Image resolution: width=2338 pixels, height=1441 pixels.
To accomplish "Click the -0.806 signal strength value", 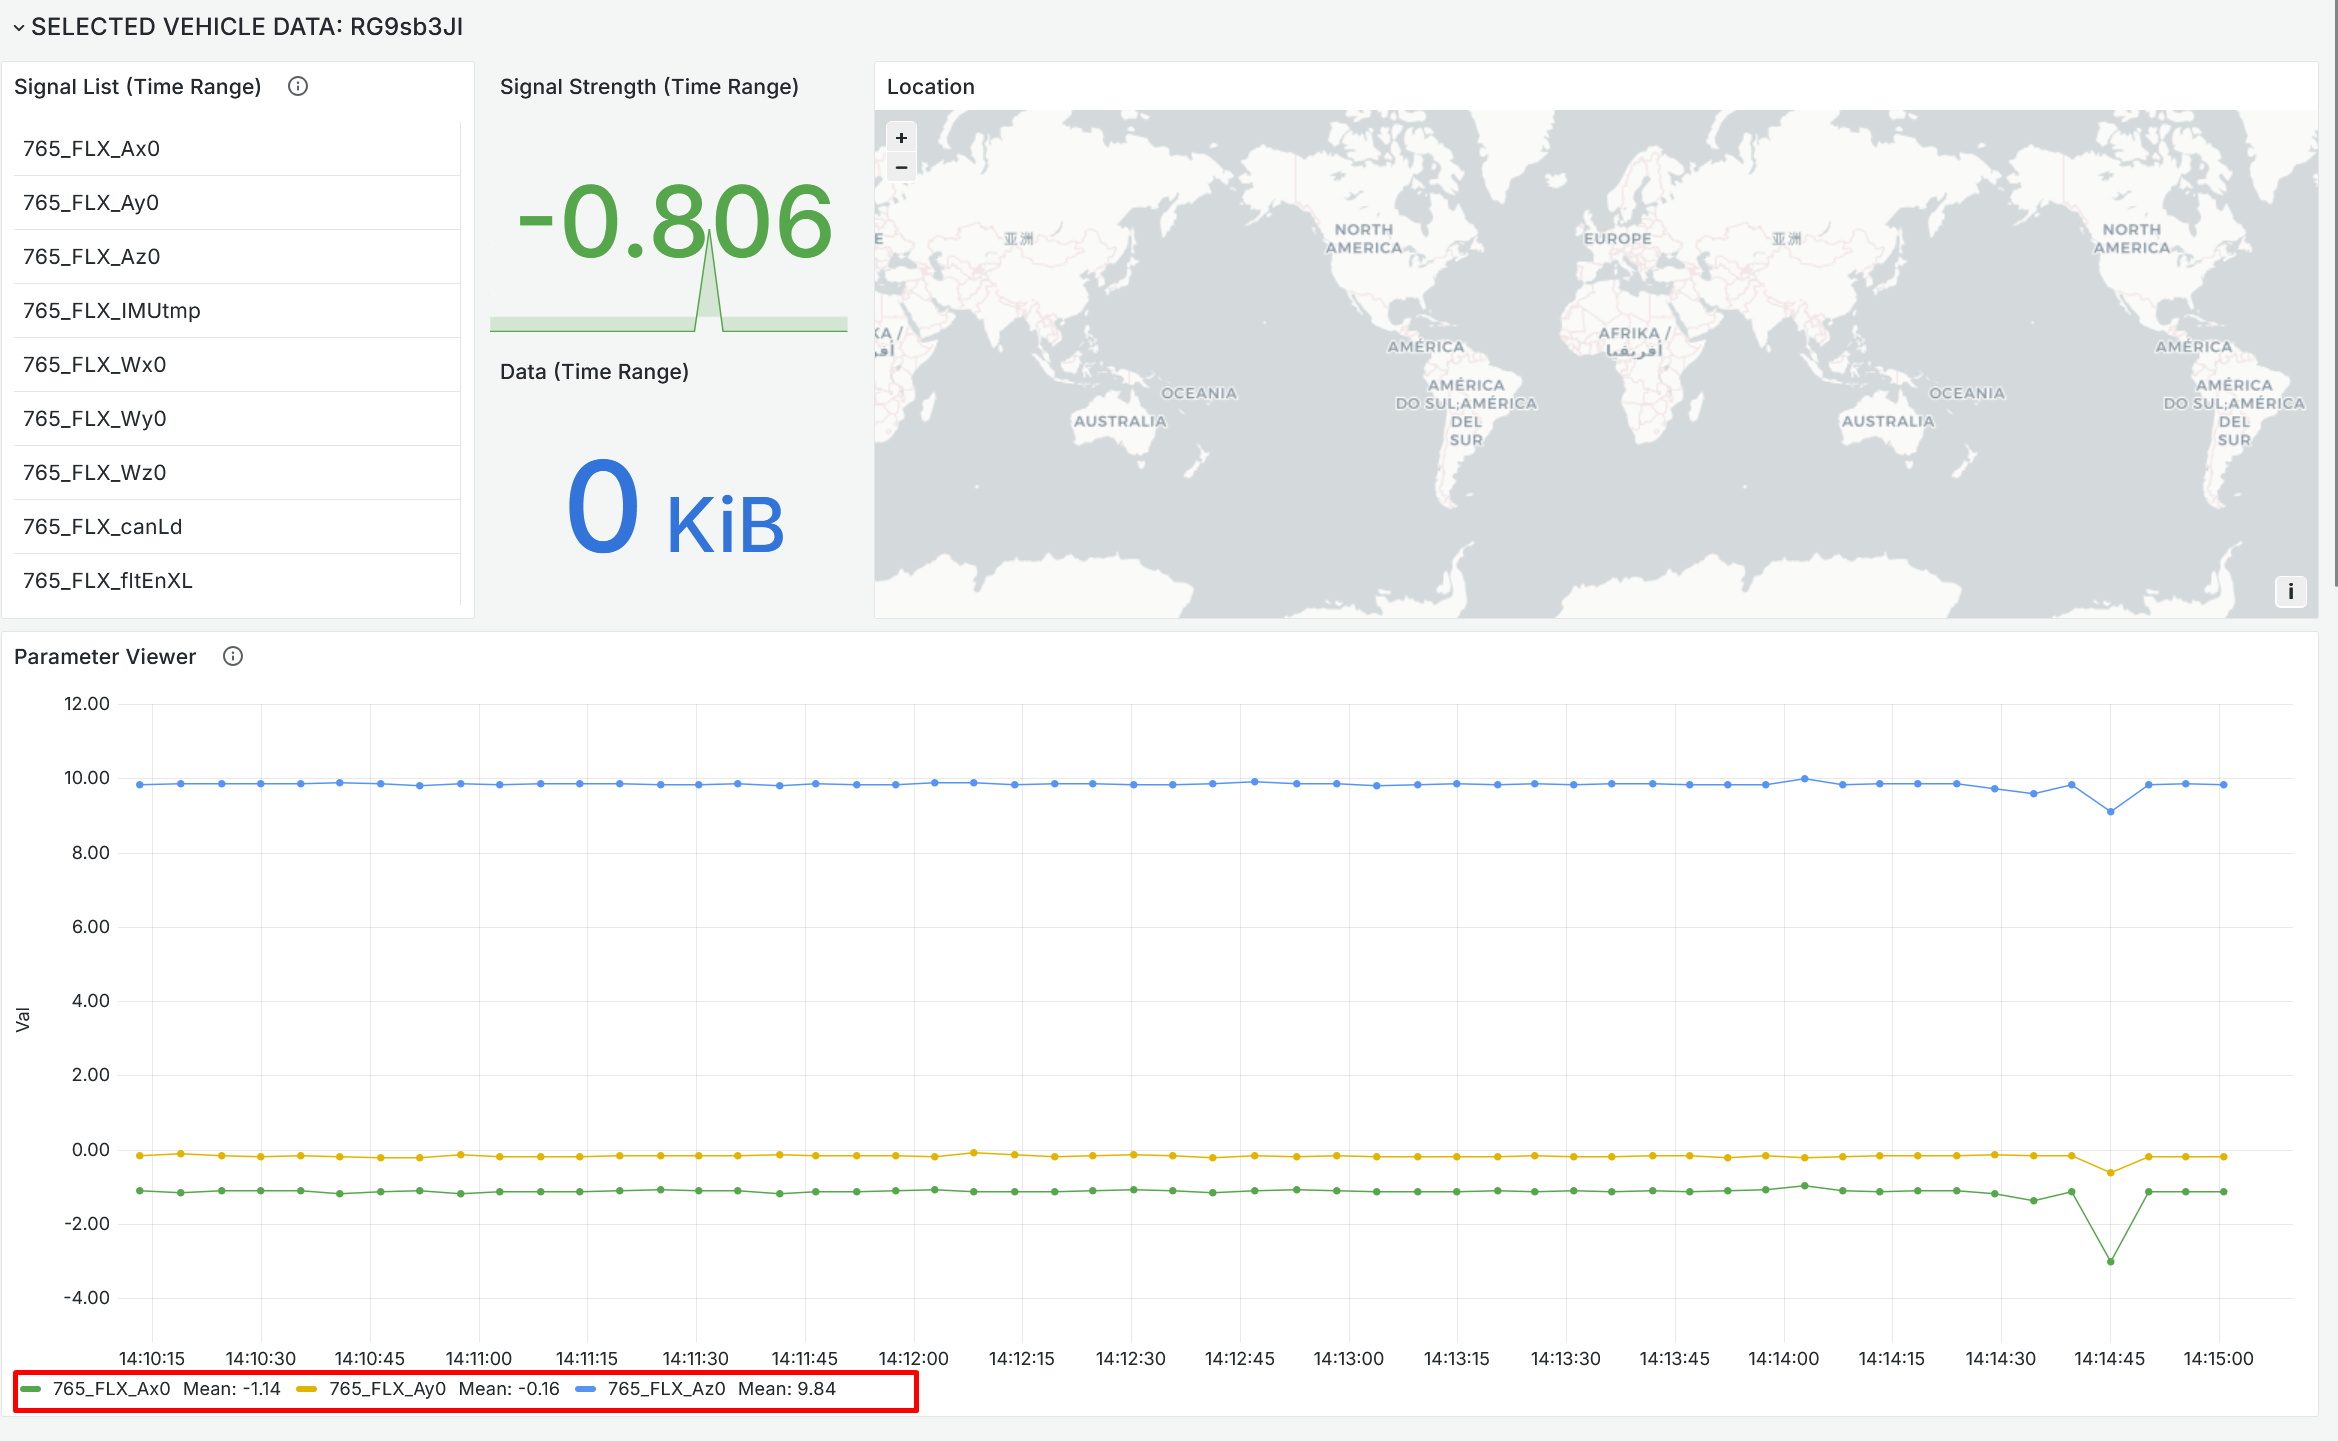I will [674, 222].
